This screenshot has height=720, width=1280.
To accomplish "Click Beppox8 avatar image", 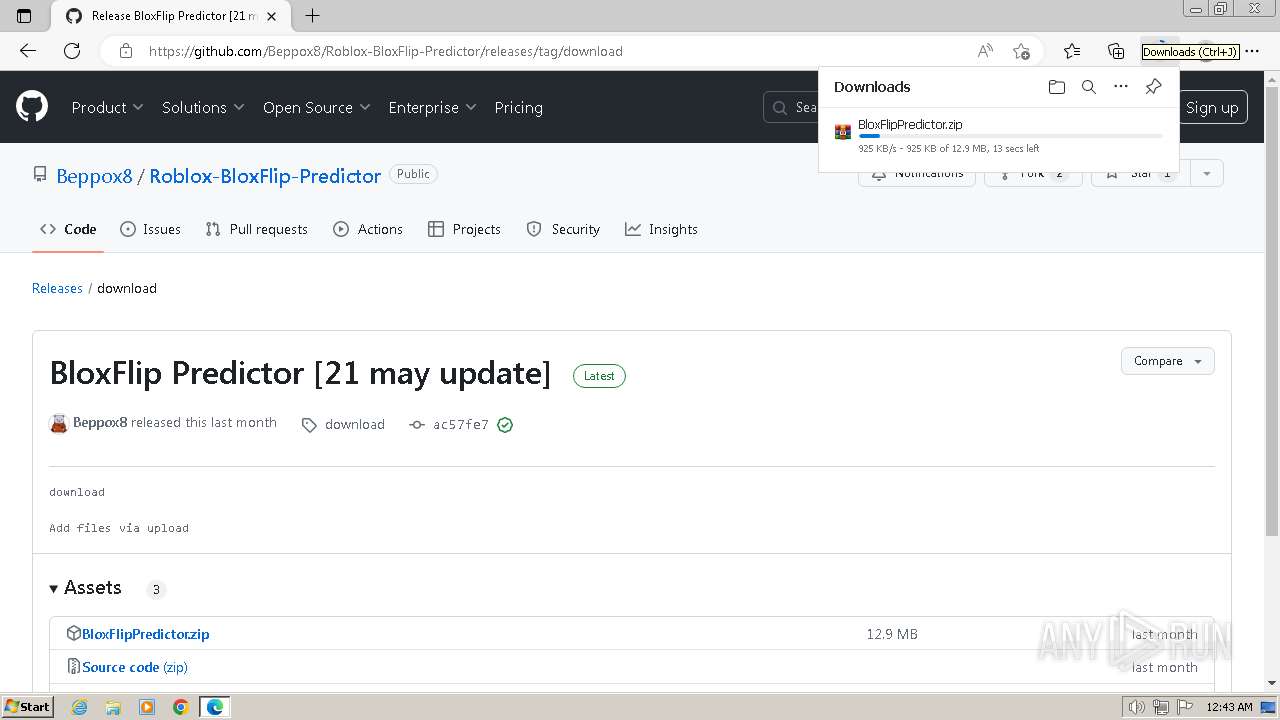I will click(x=59, y=423).
